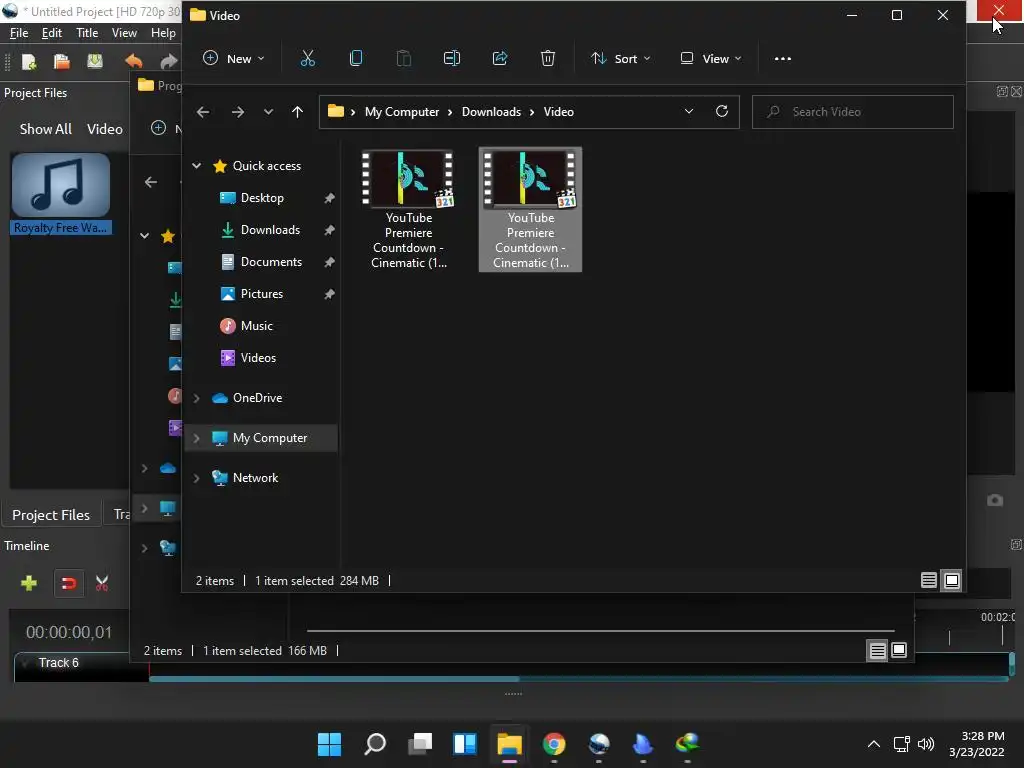Image resolution: width=1024 pixels, height=768 pixels.
Task: Open Windows Start menu
Action: click(329, 744)
